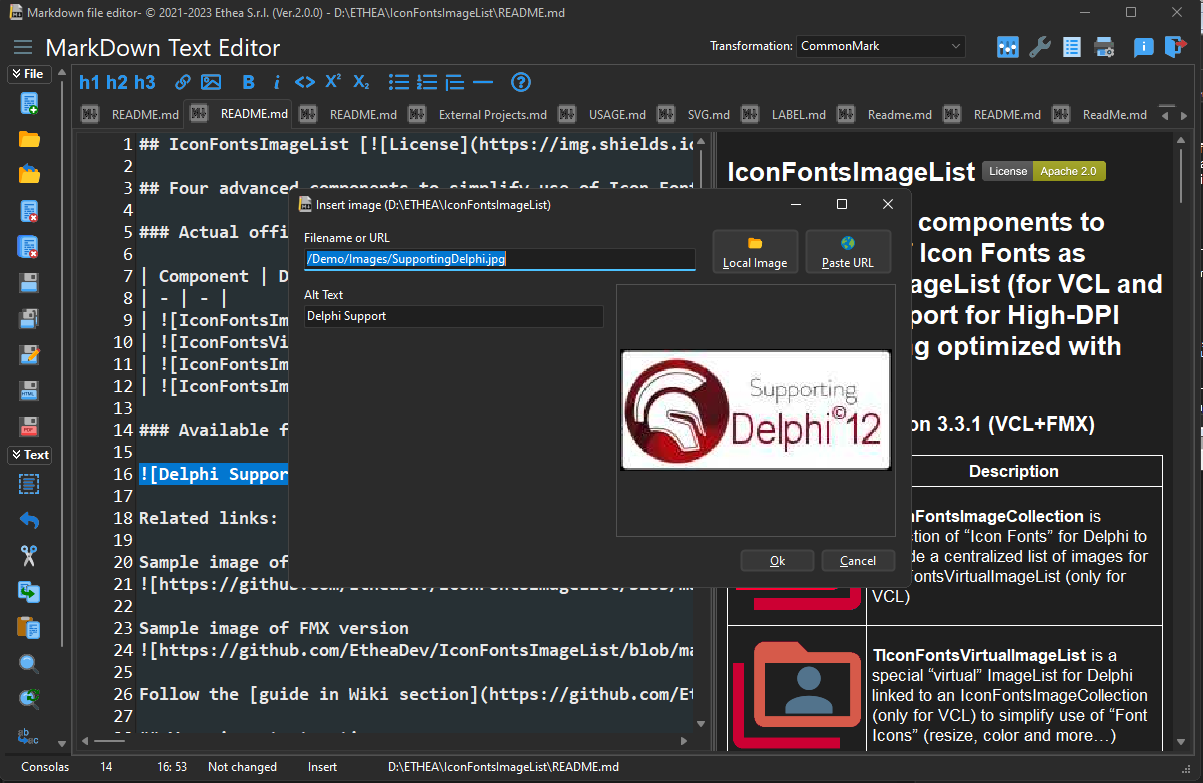The height and width of the screenshot is (783, 1203).
Task: Open Search with the magnifier icon
Action: coord(29,664)
